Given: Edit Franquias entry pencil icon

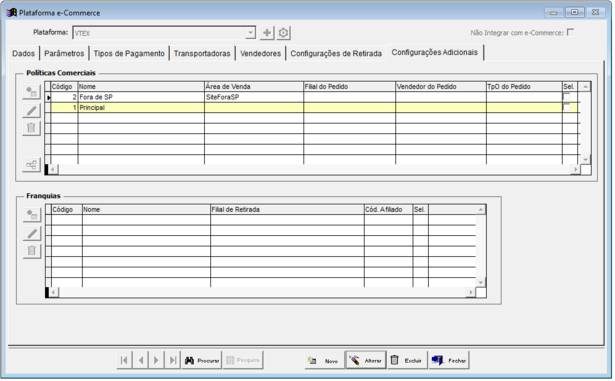Looking at the screenshot, I should [31, 233].
